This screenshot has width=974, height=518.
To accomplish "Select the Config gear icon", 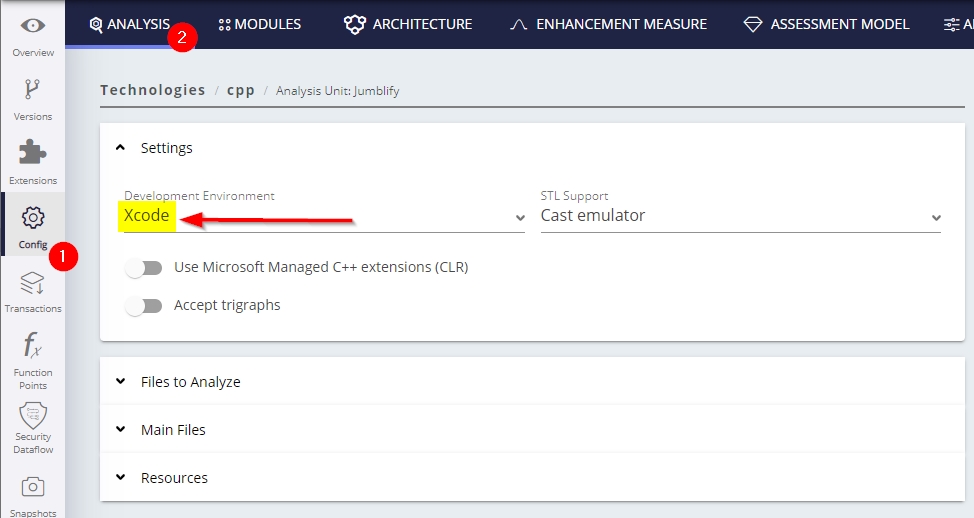I will point(32,218).
